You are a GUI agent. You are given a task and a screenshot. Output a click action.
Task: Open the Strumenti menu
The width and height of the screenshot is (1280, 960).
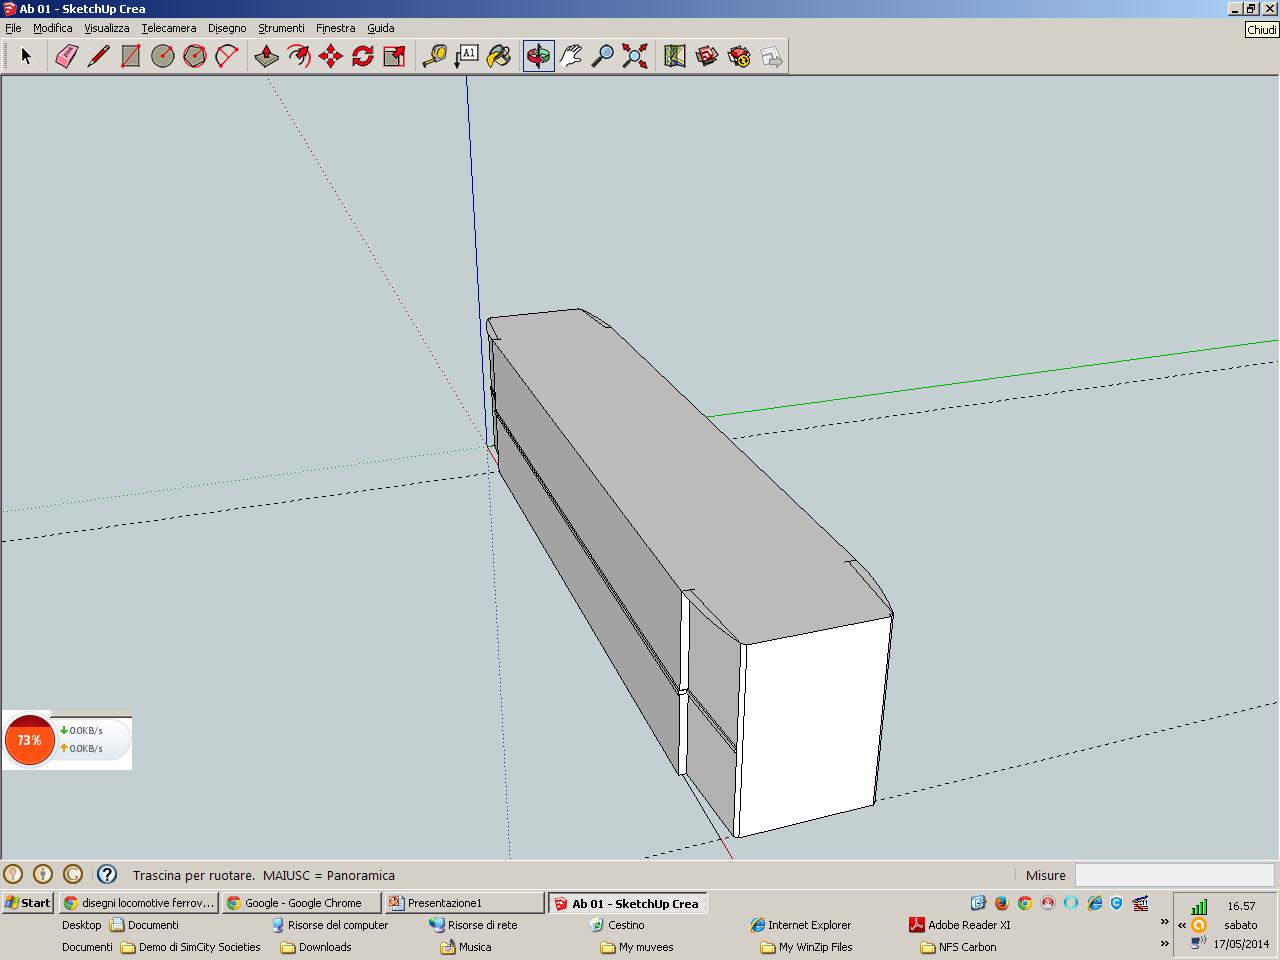pyautogui.click(x=281, y=28)
